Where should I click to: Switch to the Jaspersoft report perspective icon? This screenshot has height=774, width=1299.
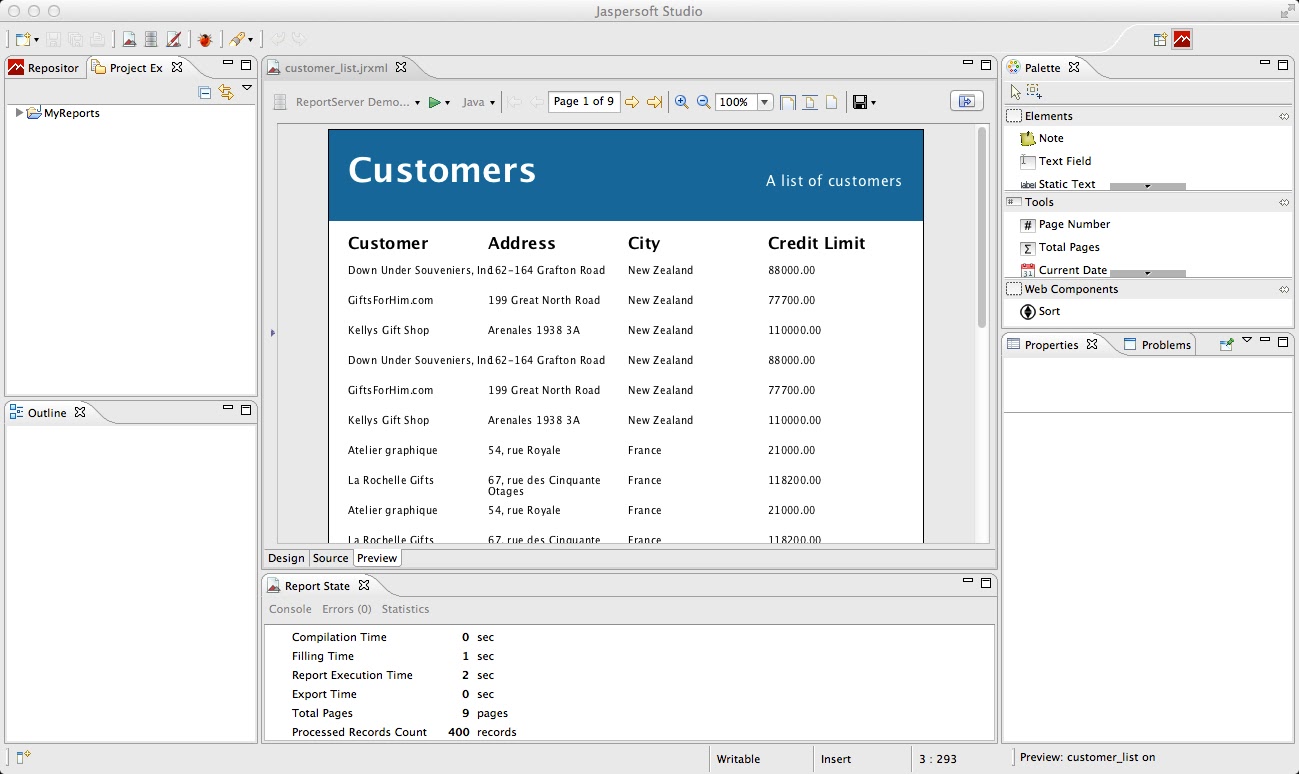point(1183,40)
